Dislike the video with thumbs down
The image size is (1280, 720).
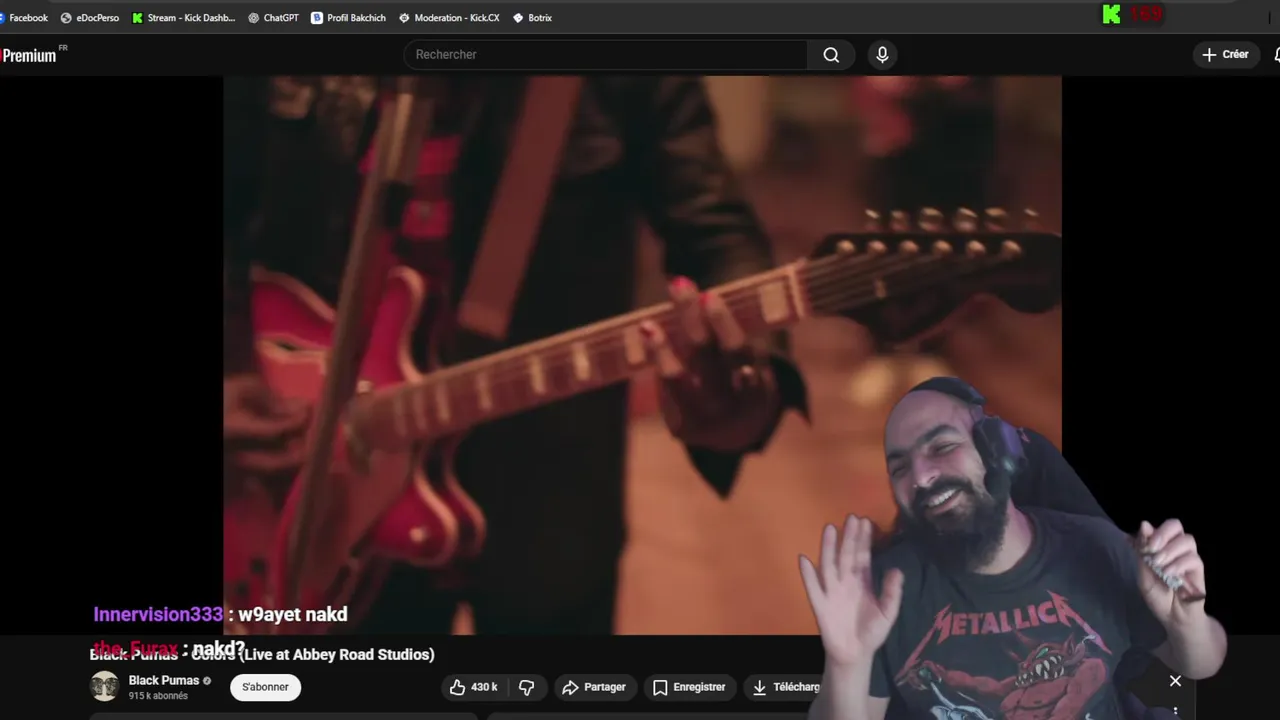coord(526,687)
